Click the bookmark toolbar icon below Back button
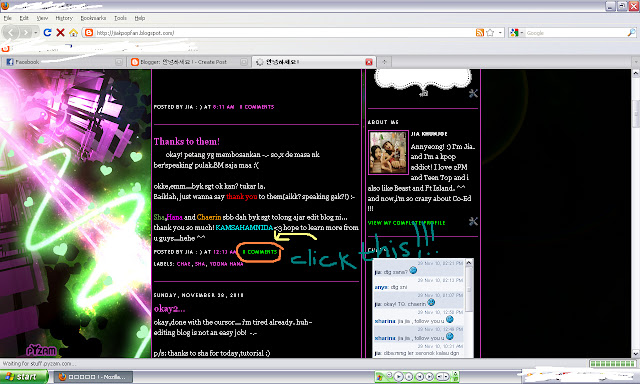 5,49
